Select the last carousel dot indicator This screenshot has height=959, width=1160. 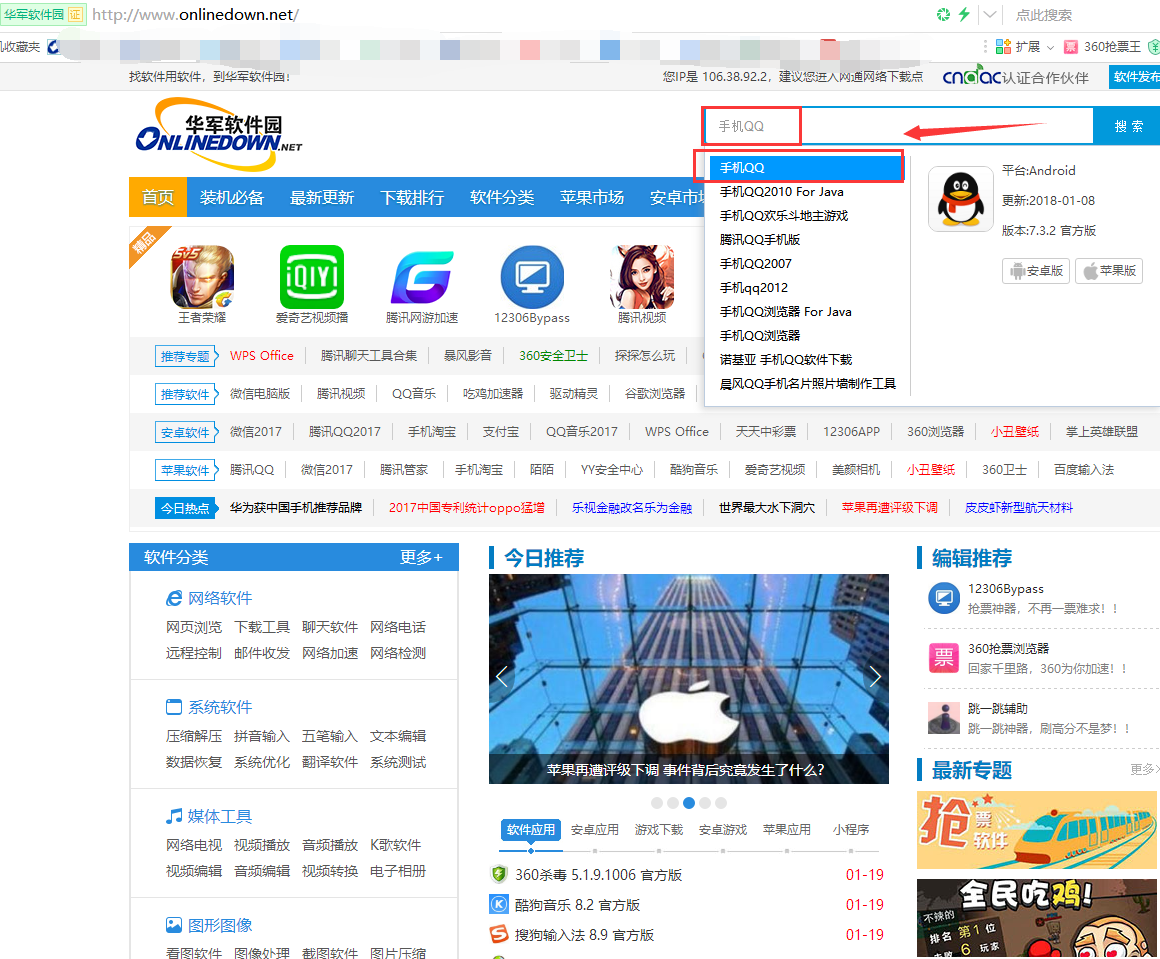tap(721, 803)
